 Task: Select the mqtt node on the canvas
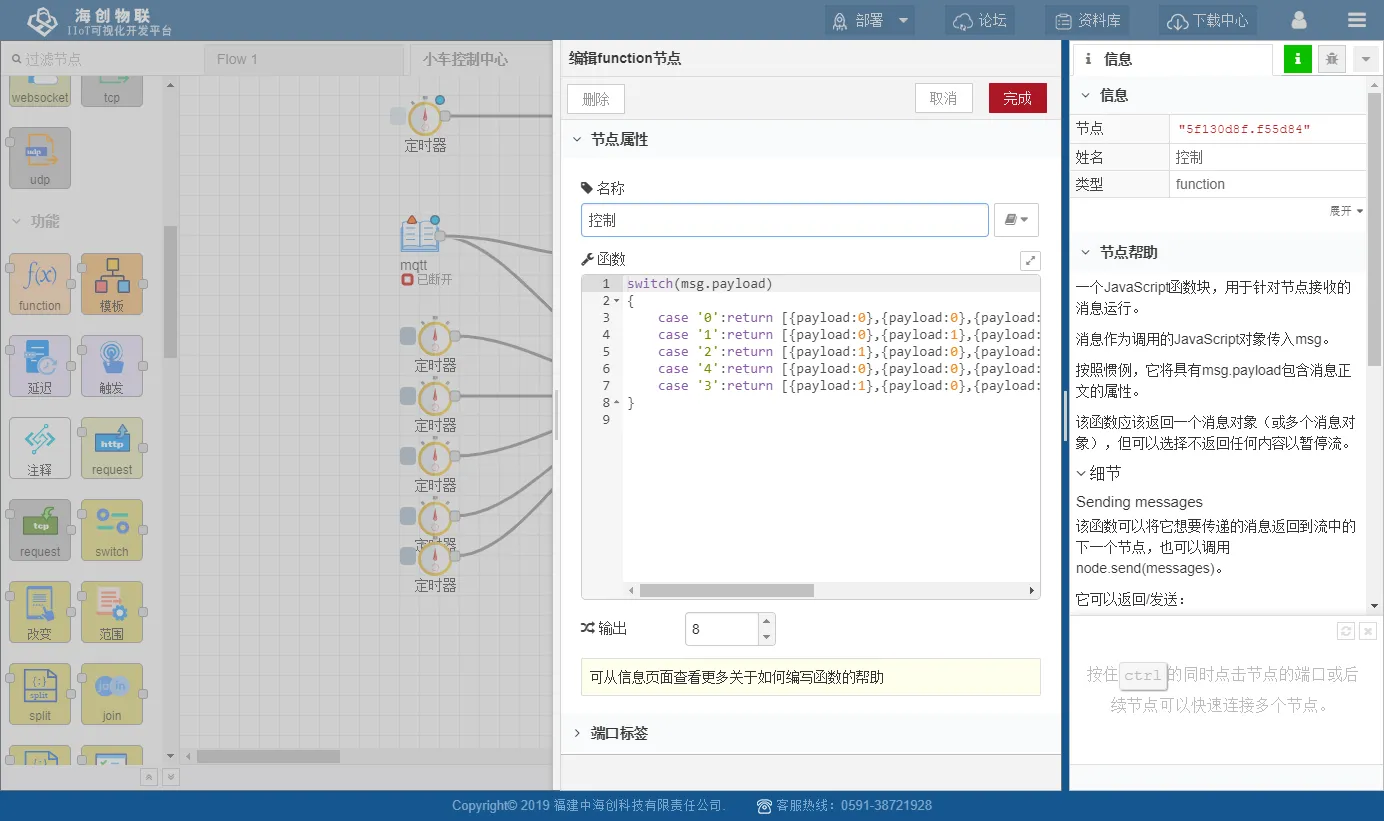[420, 236]
